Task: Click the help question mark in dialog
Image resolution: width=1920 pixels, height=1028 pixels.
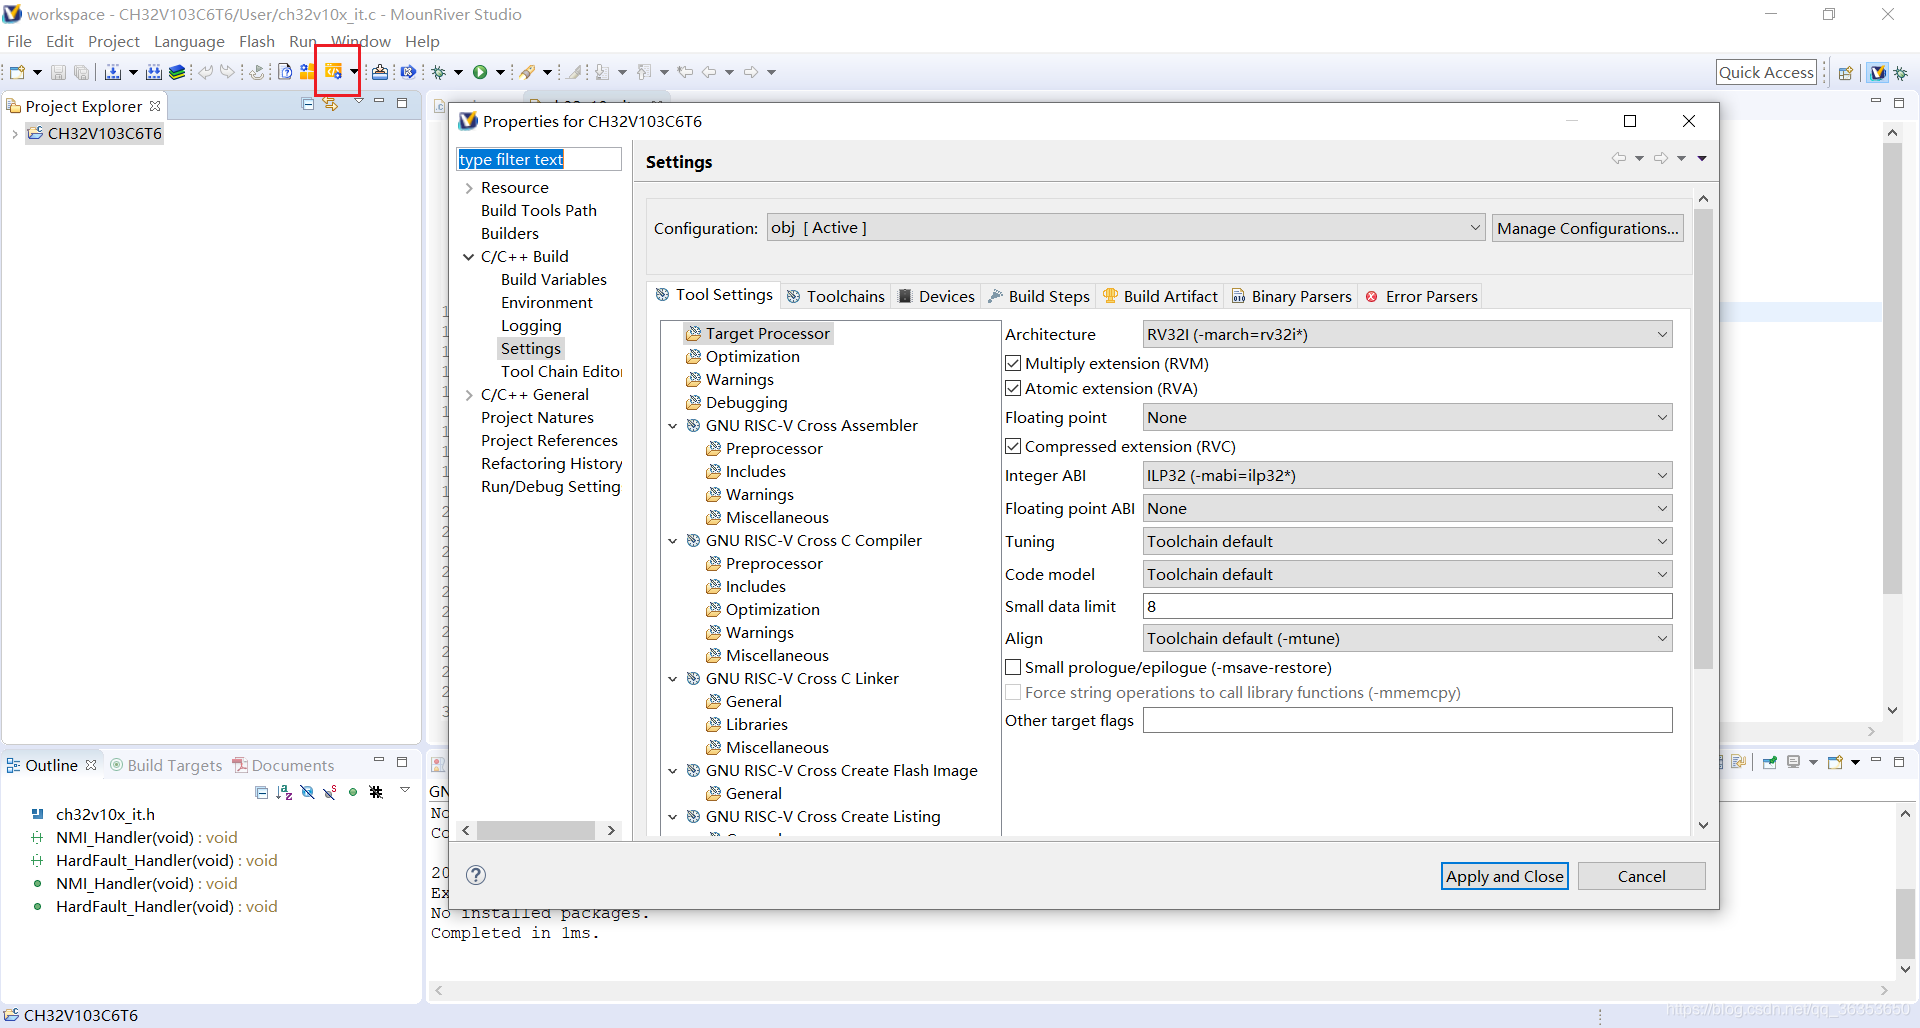Action: [476, 875]
